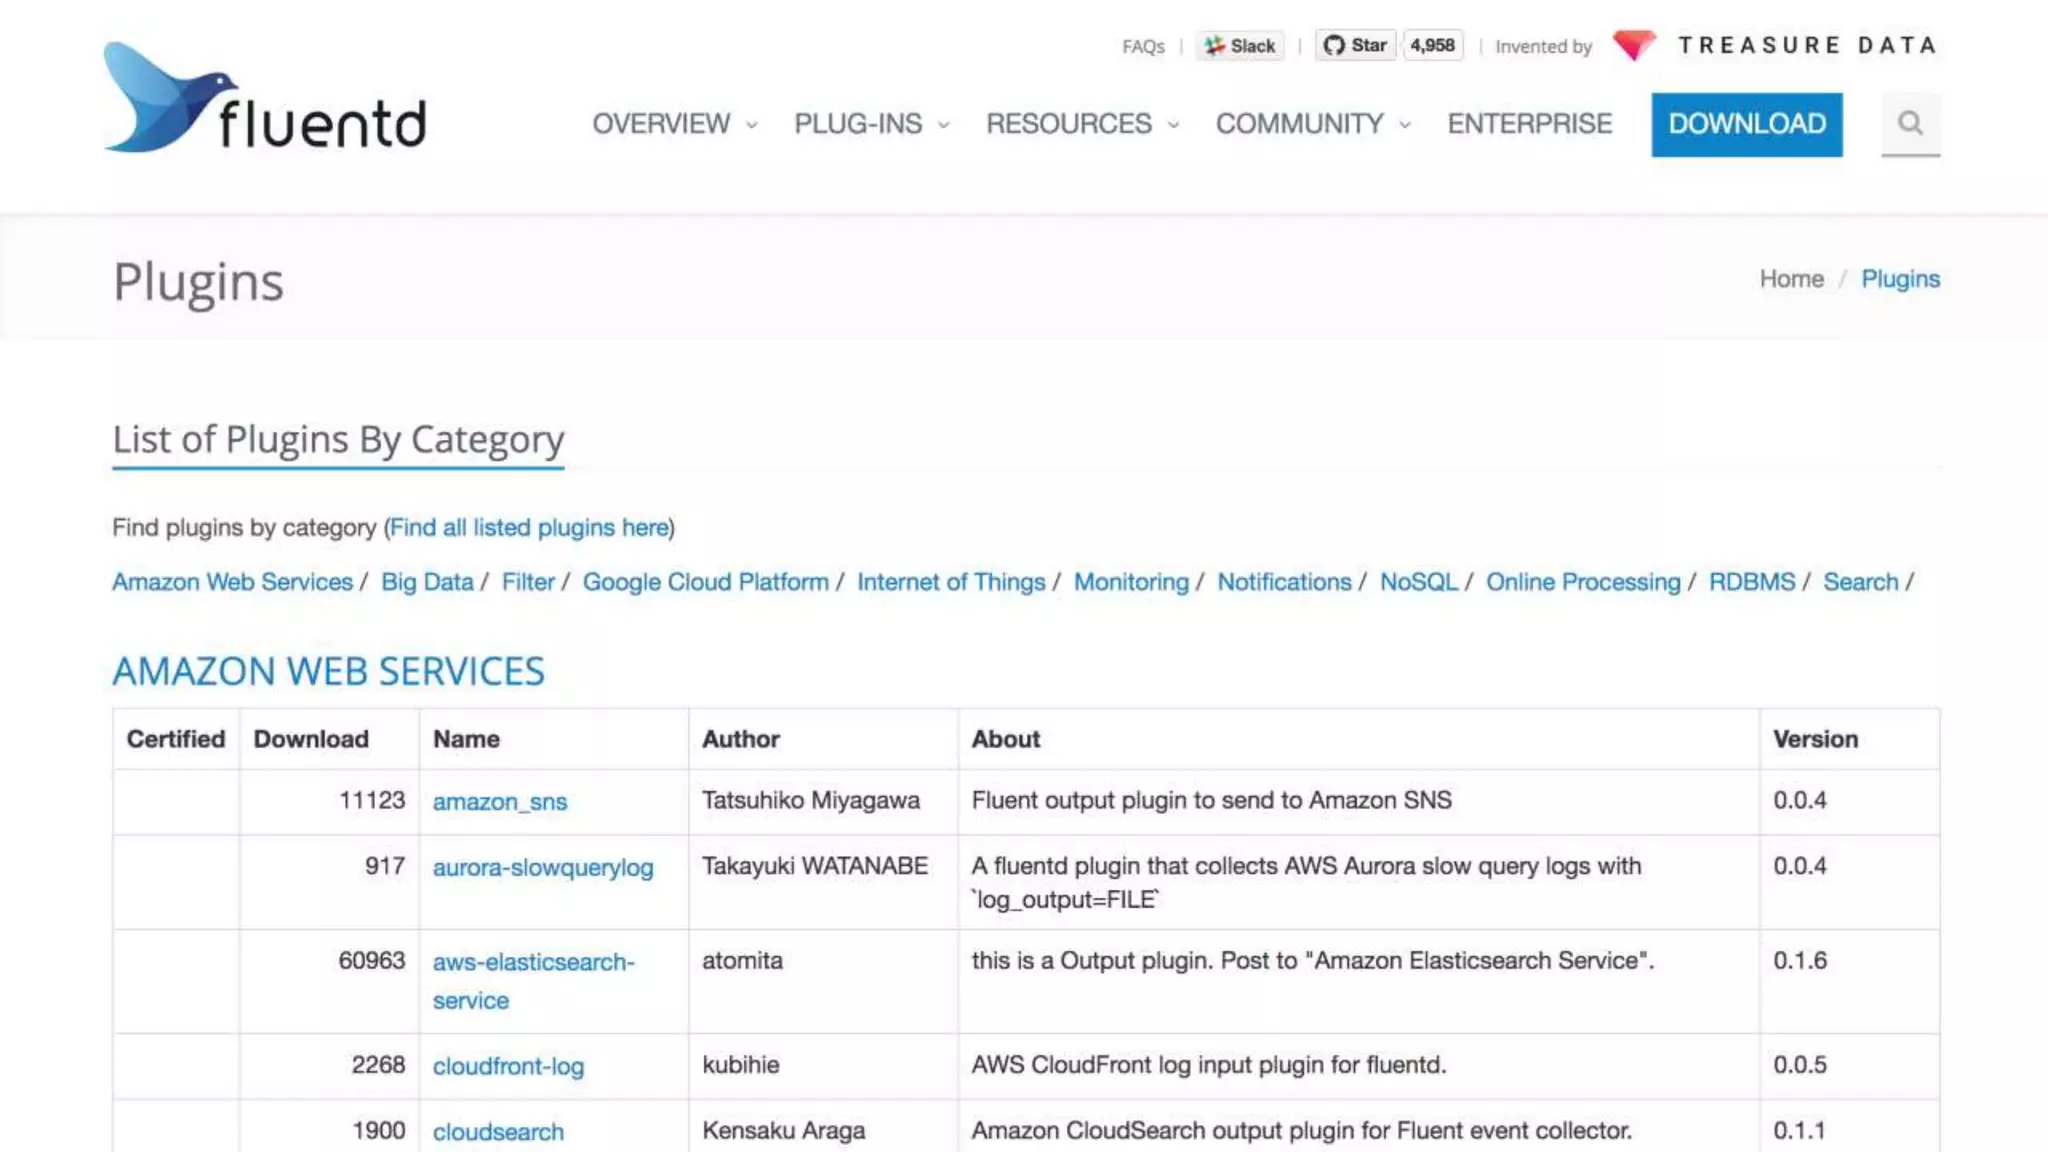Click the Slack badge icon
The width and height of the screenshot is (2048, 1152).
[1240, 46]
